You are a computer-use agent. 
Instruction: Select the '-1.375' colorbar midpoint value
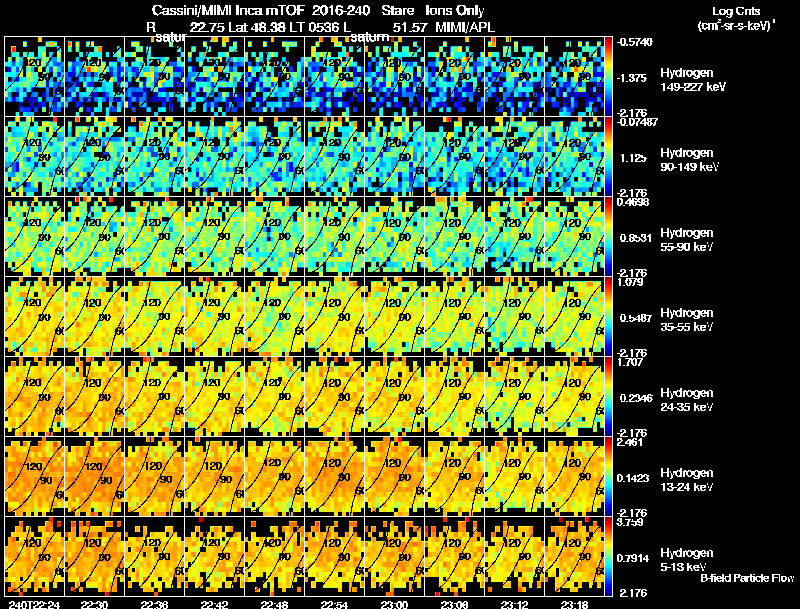coord(632,78)
